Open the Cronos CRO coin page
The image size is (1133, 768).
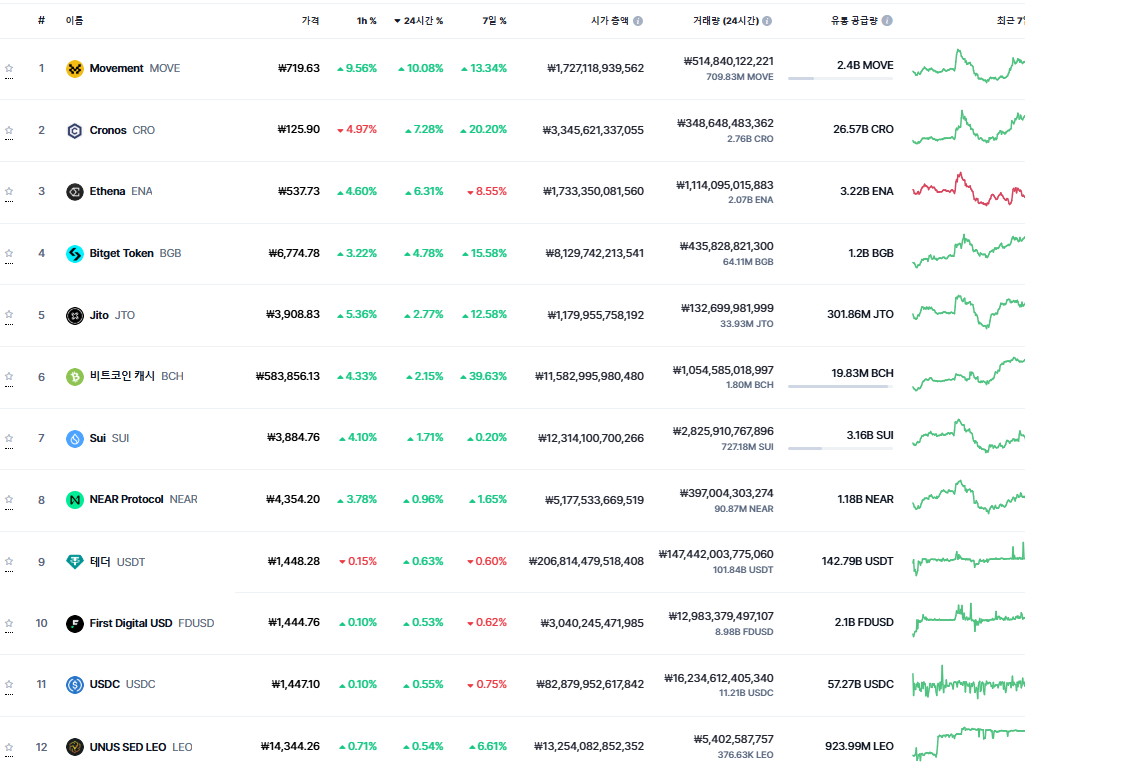(122, 131)
